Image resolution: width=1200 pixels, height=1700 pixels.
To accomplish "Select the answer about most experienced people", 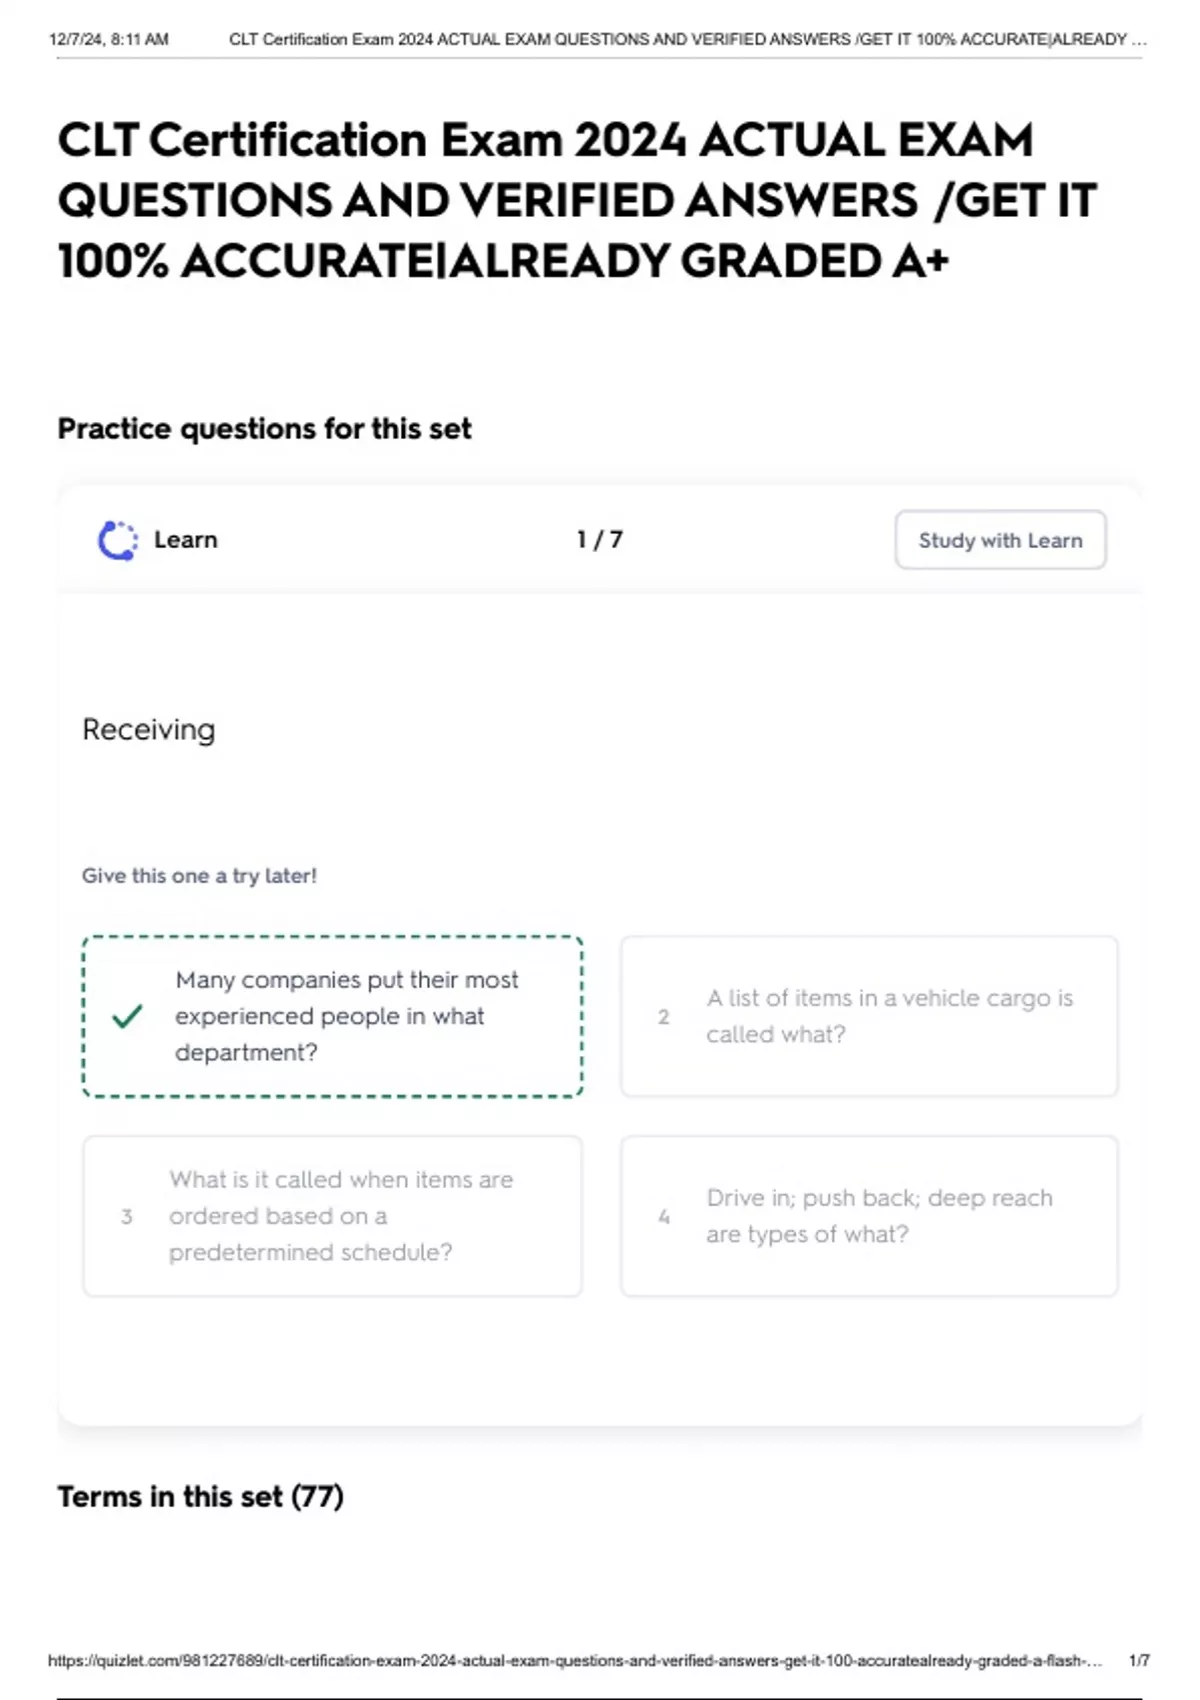I will 346,1016.
